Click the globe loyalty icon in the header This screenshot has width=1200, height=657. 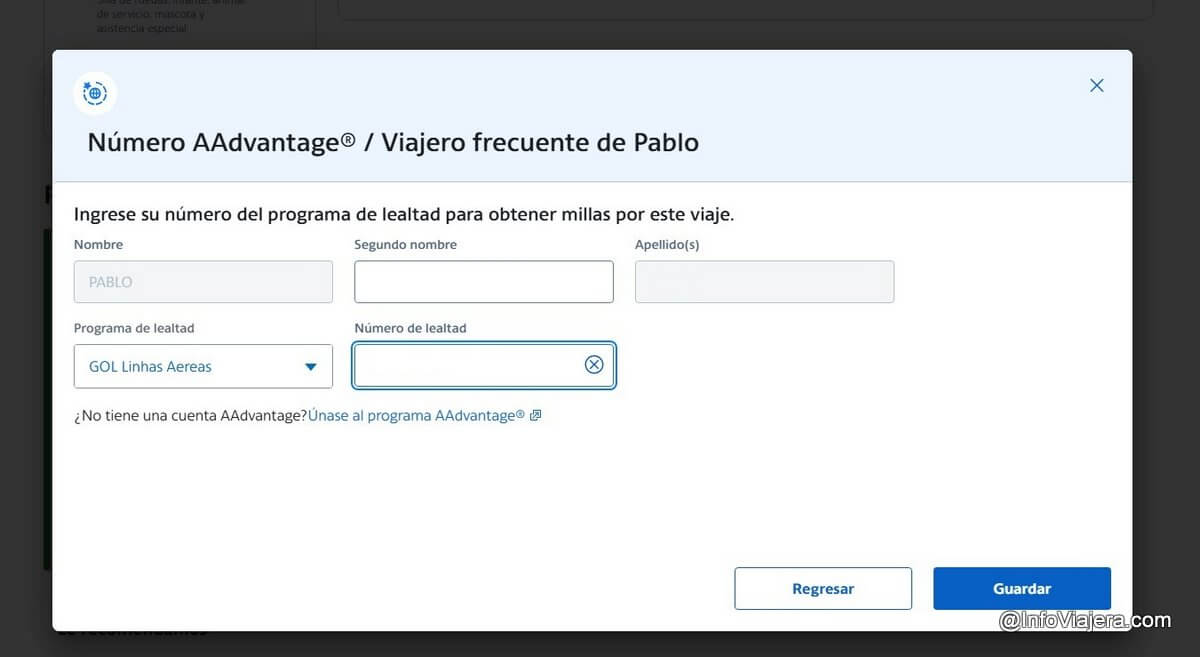pyautogui.click(x=95, y=94)
